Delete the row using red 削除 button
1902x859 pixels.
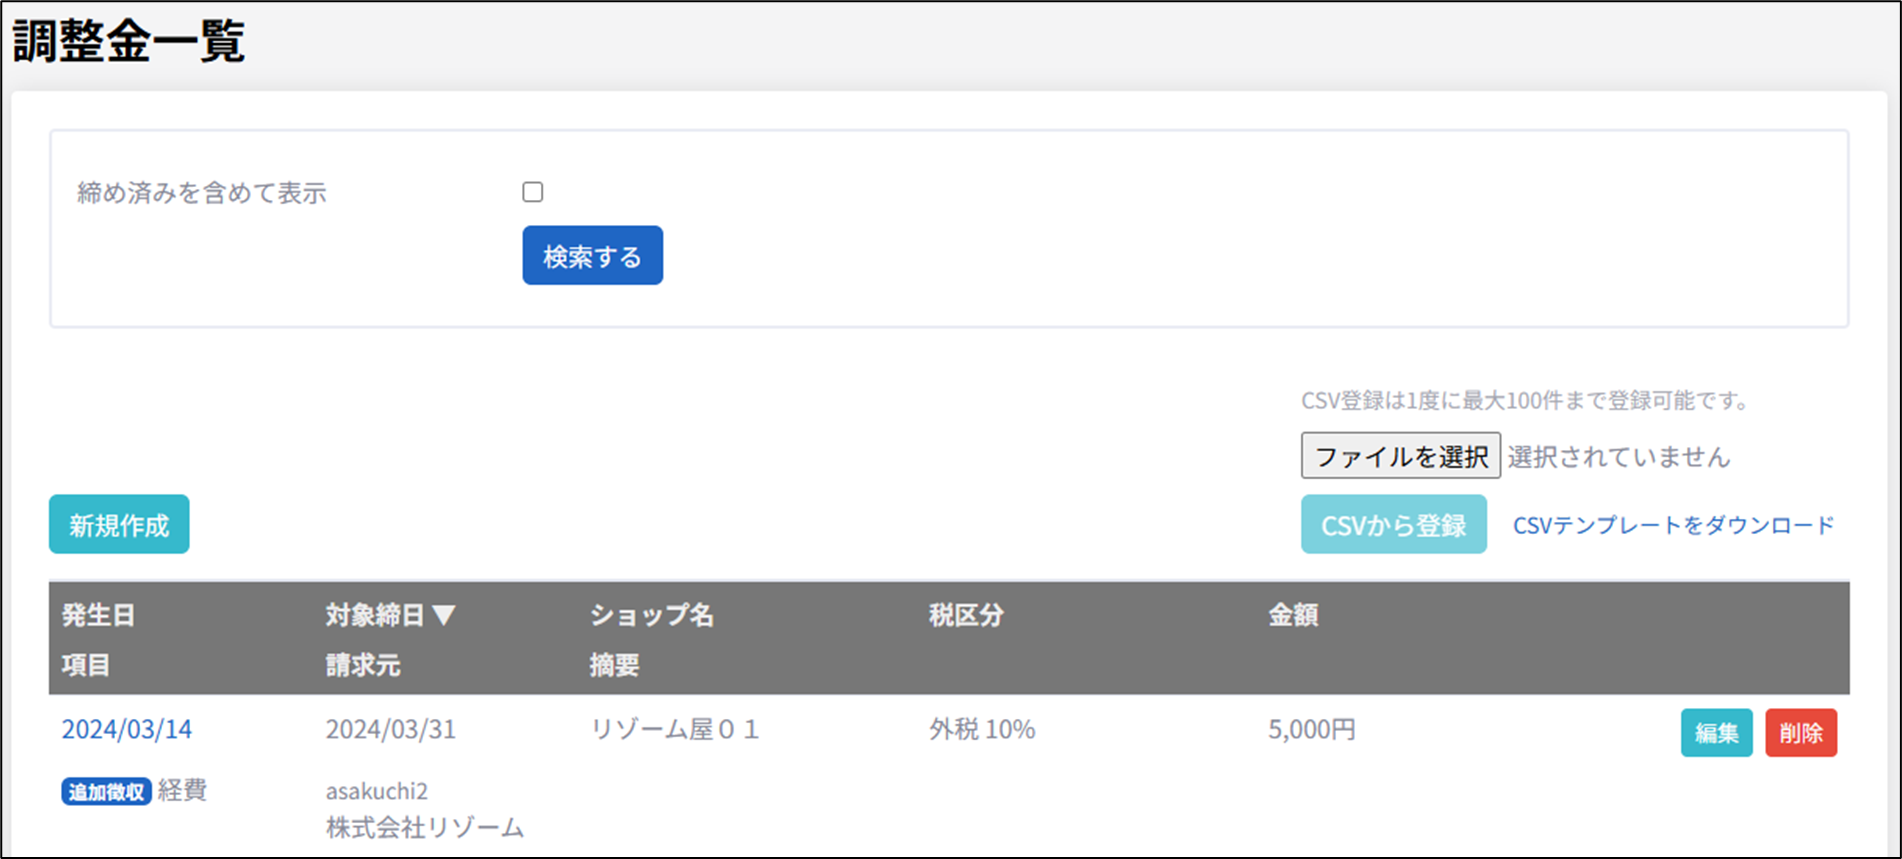point(1800,733)
